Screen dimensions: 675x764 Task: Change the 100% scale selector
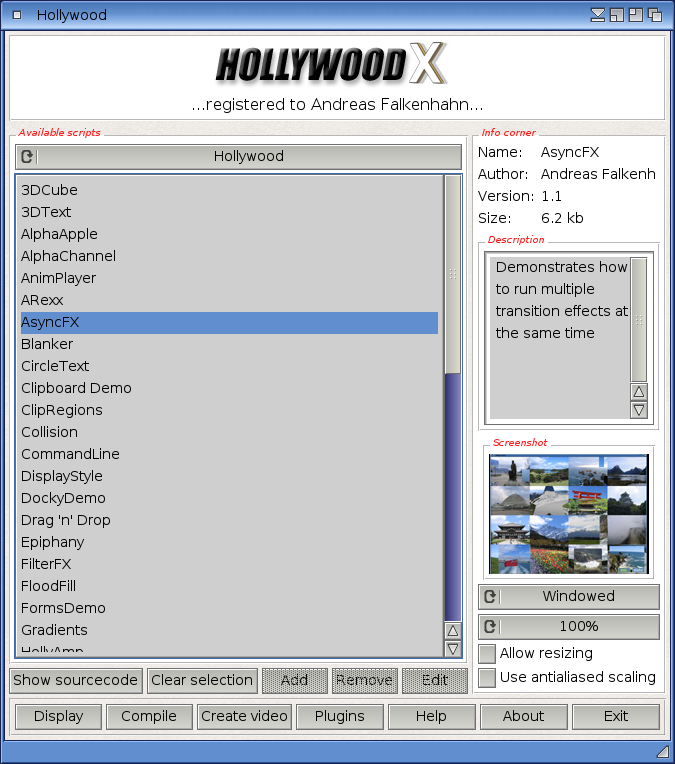click(578, 627)
